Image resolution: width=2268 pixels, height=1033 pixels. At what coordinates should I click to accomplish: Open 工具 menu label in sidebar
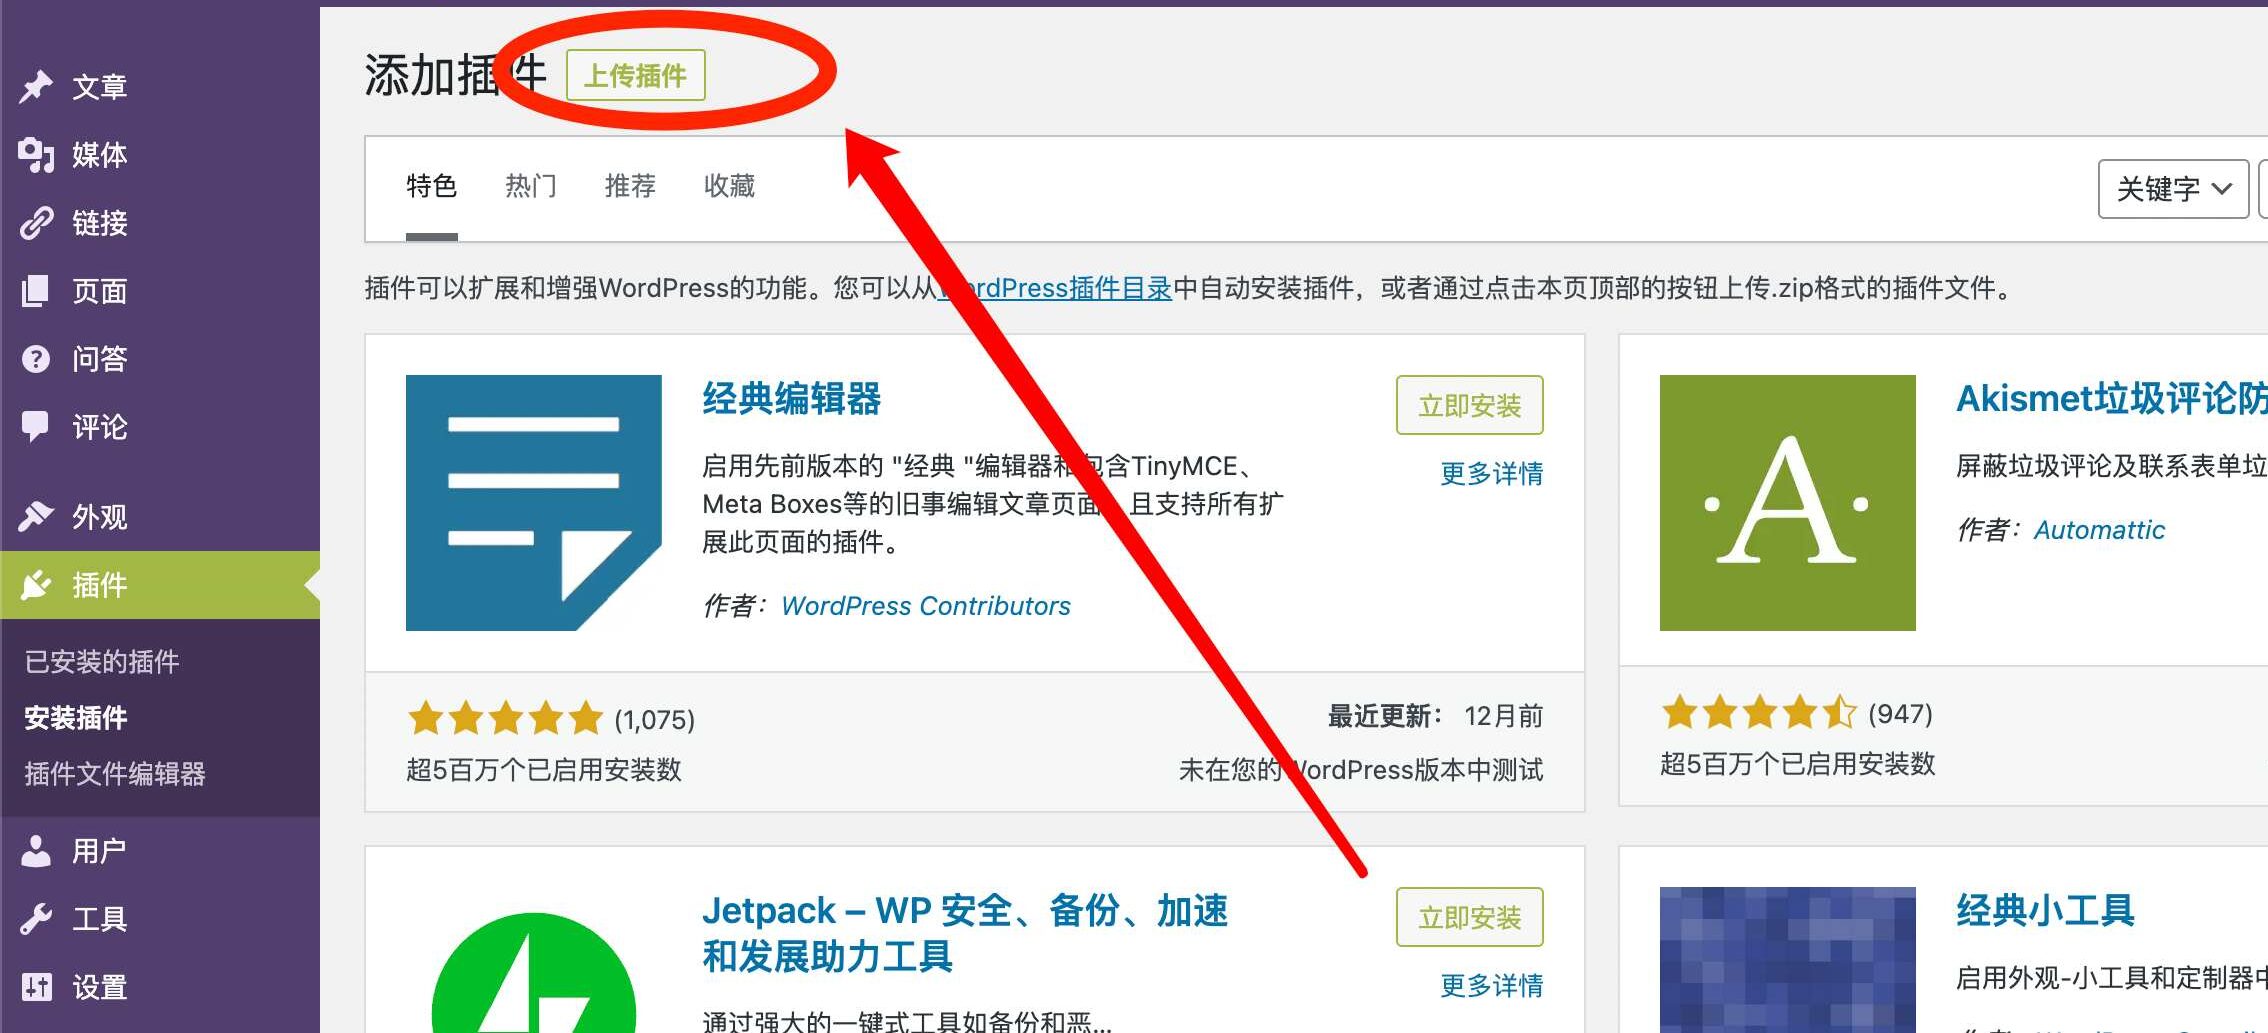tap(99, 919)
